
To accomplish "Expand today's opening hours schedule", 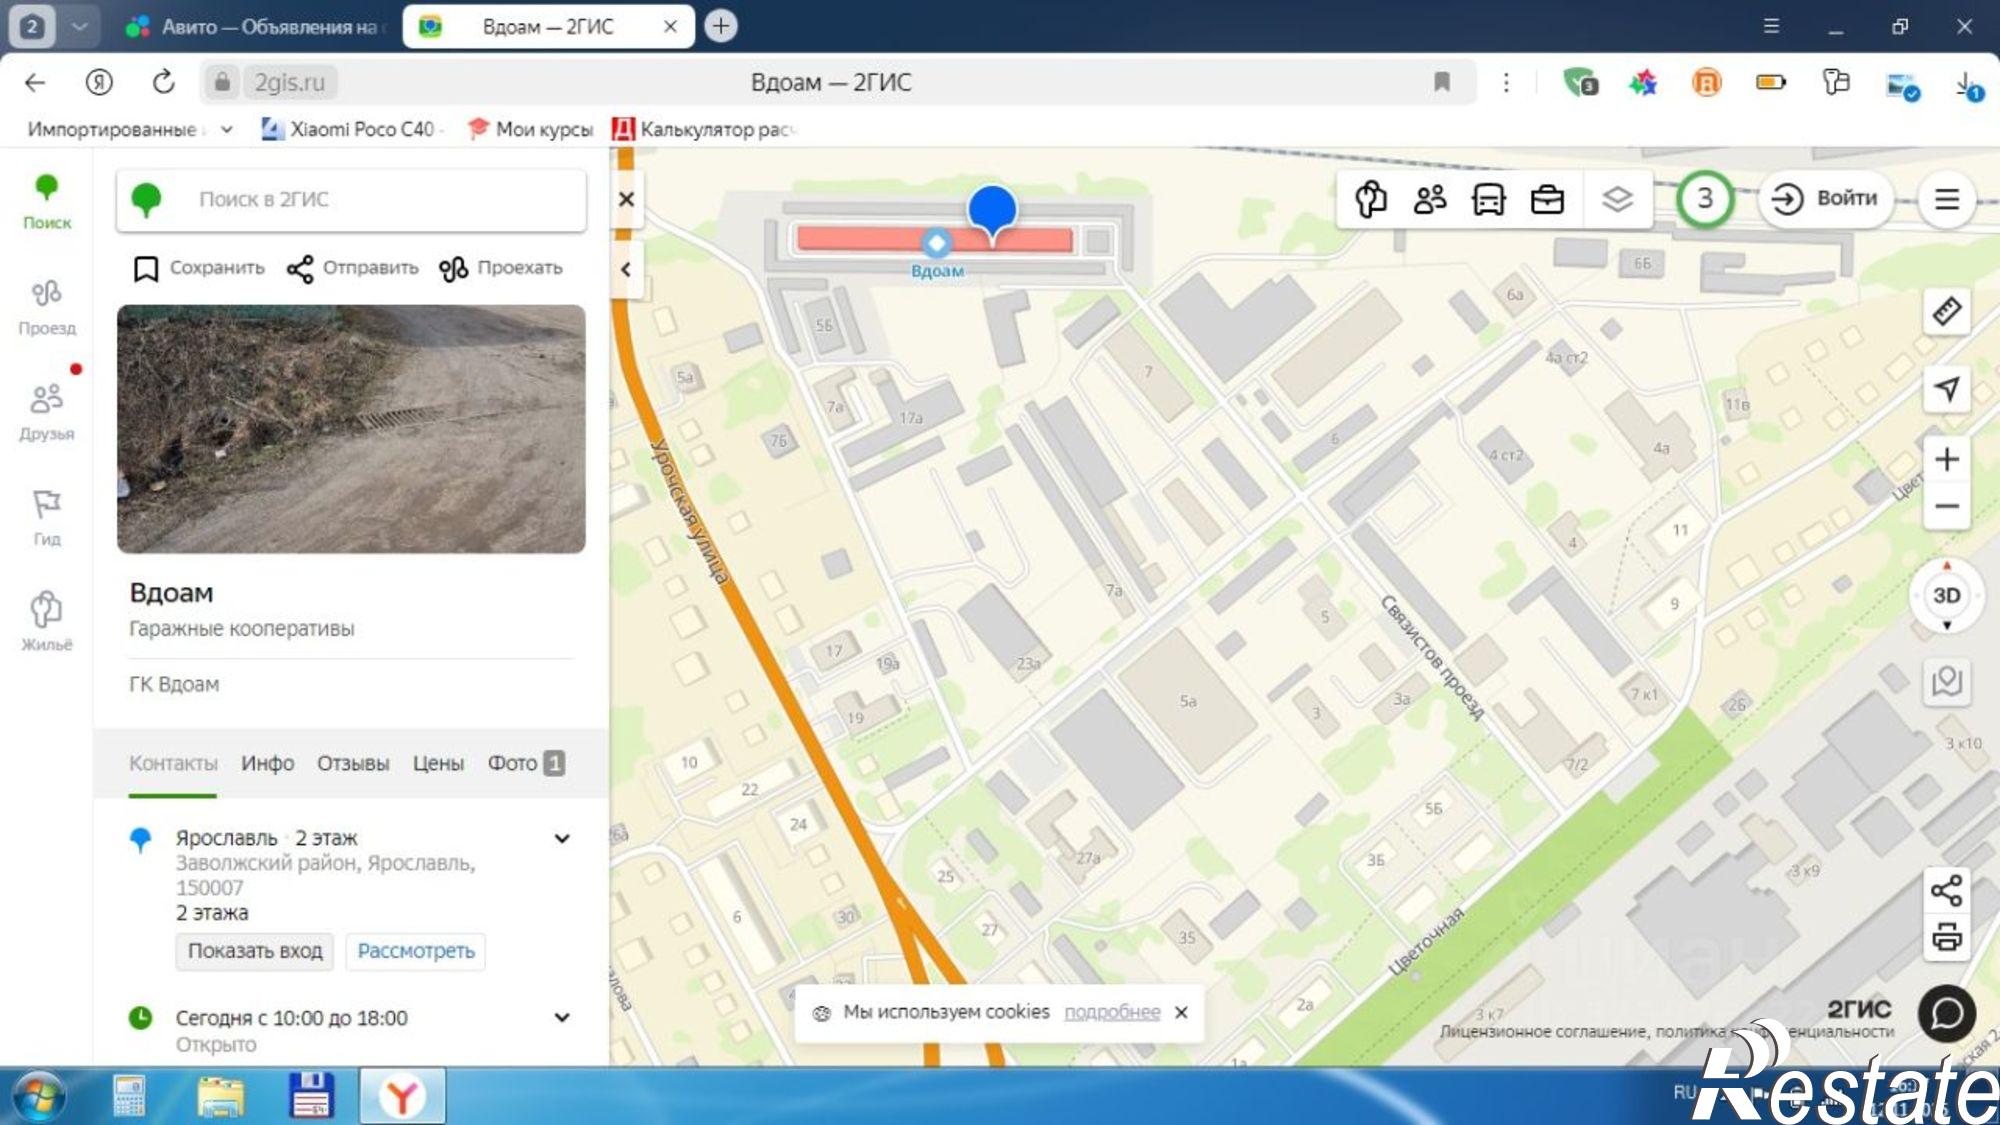I will click(x=562, y=1017).
